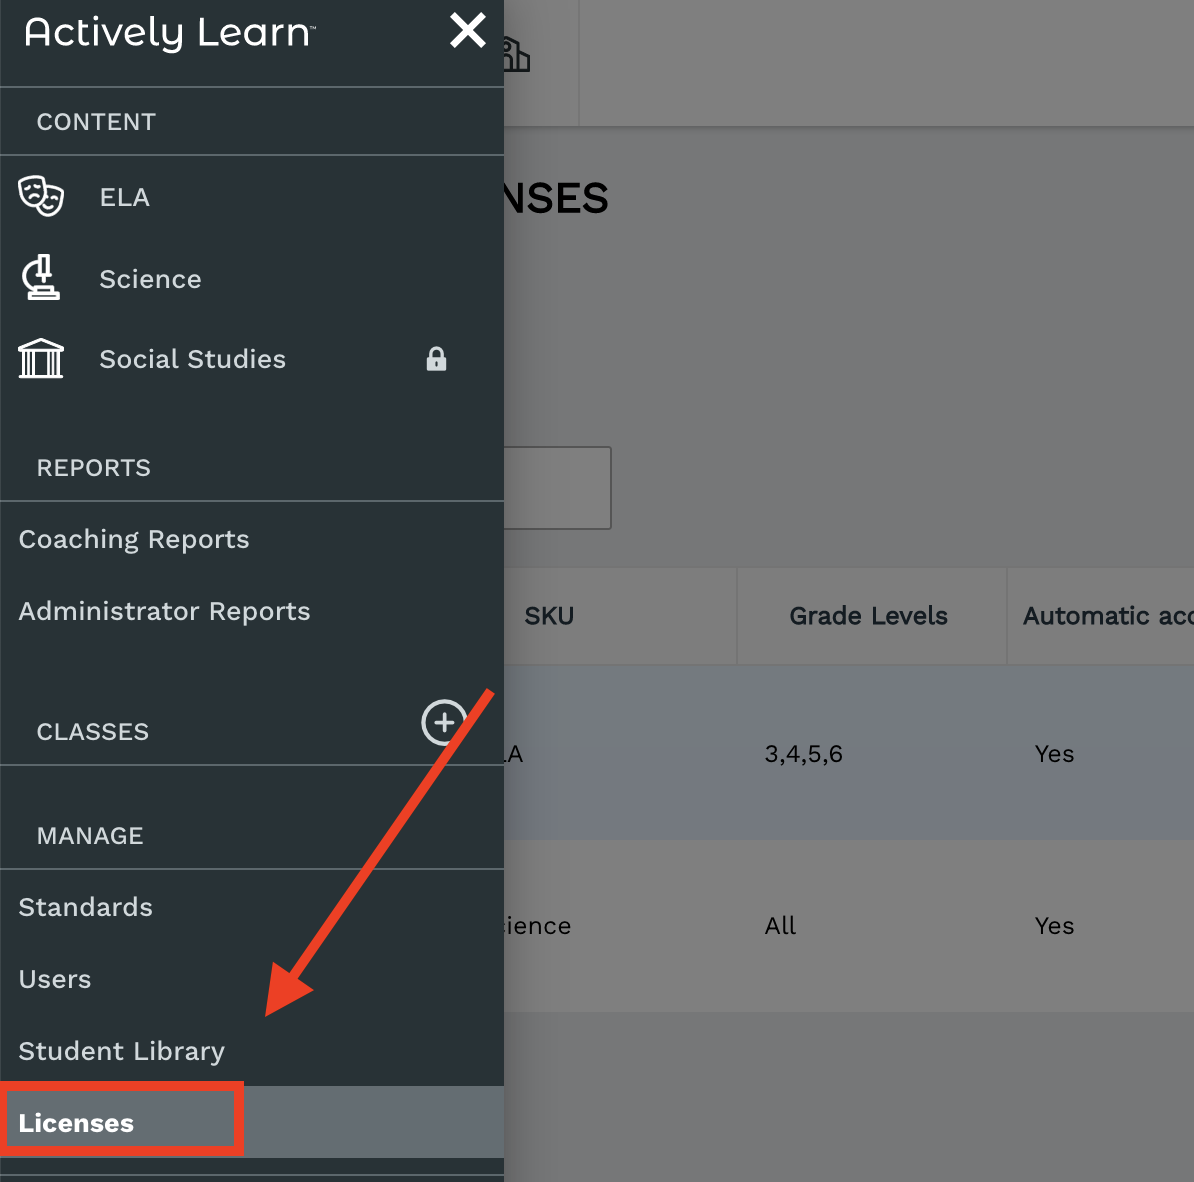Sort by the Grade Levels column header

coord(868,616)
